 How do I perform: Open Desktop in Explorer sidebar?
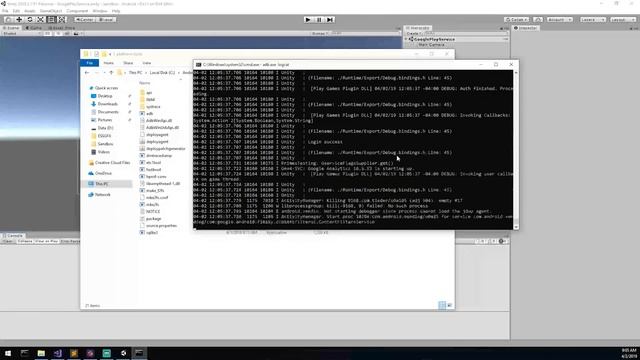(x=104, y=96)
